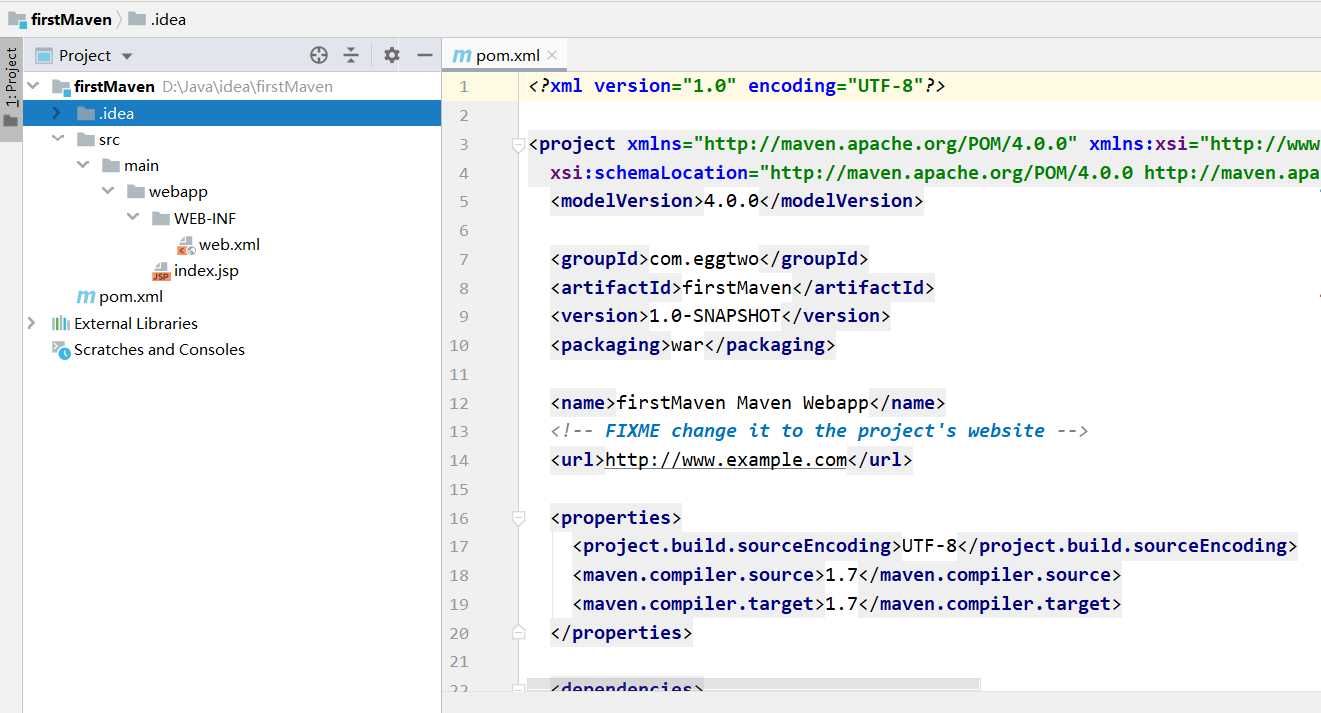This screenshot has width=1321, height=713.
Task: Collapse the main folder arrow
Action: coord(83,165)
